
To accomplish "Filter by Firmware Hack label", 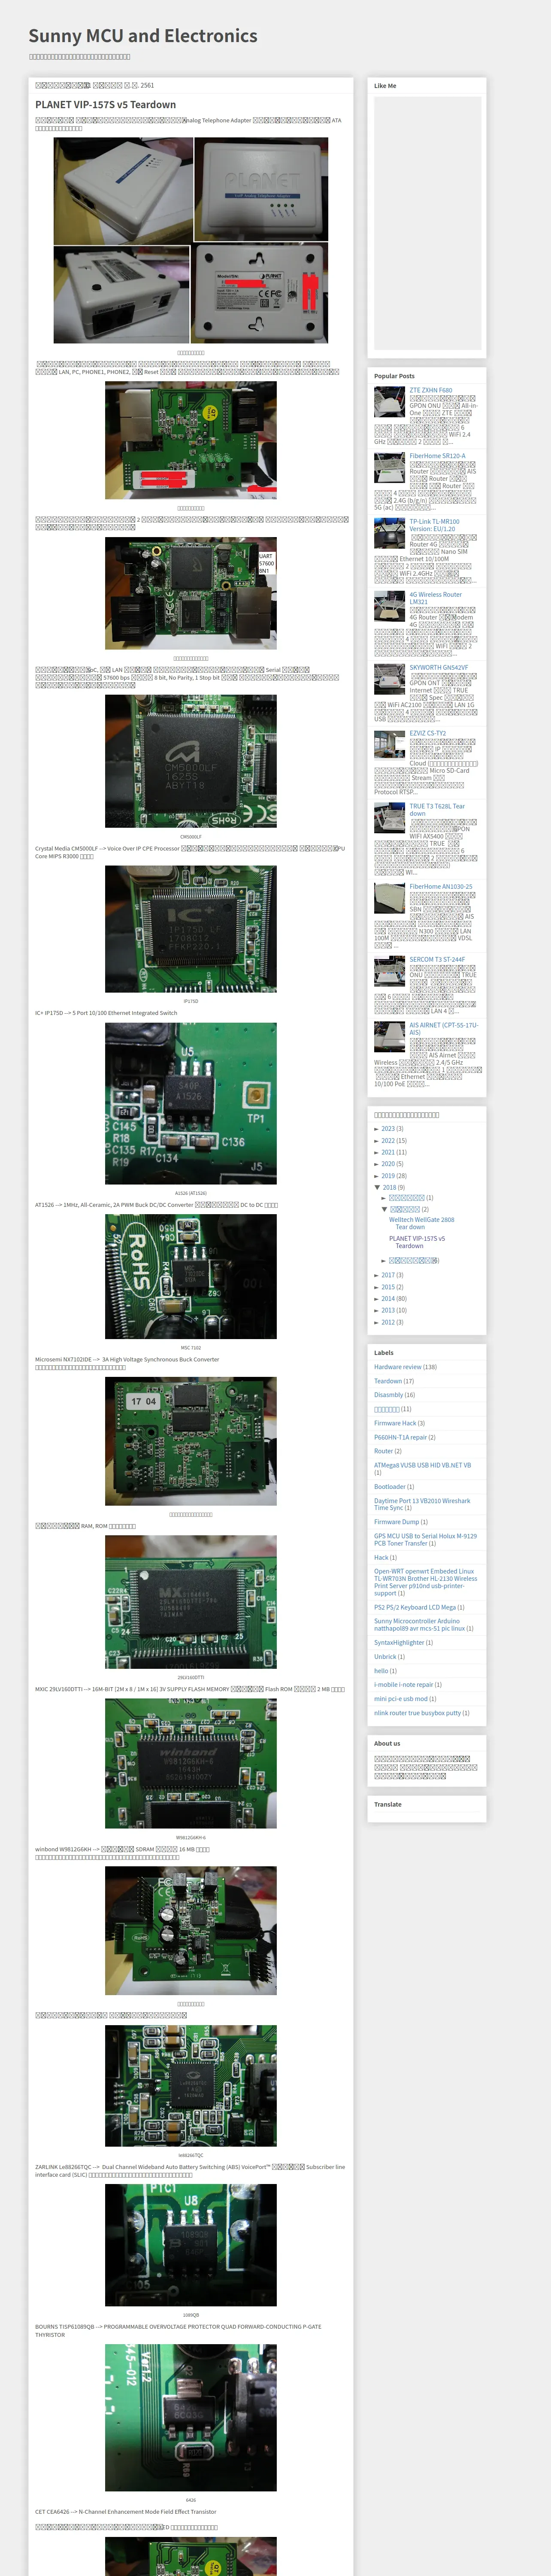I will pyautogui.click(x=395, y=1423).
